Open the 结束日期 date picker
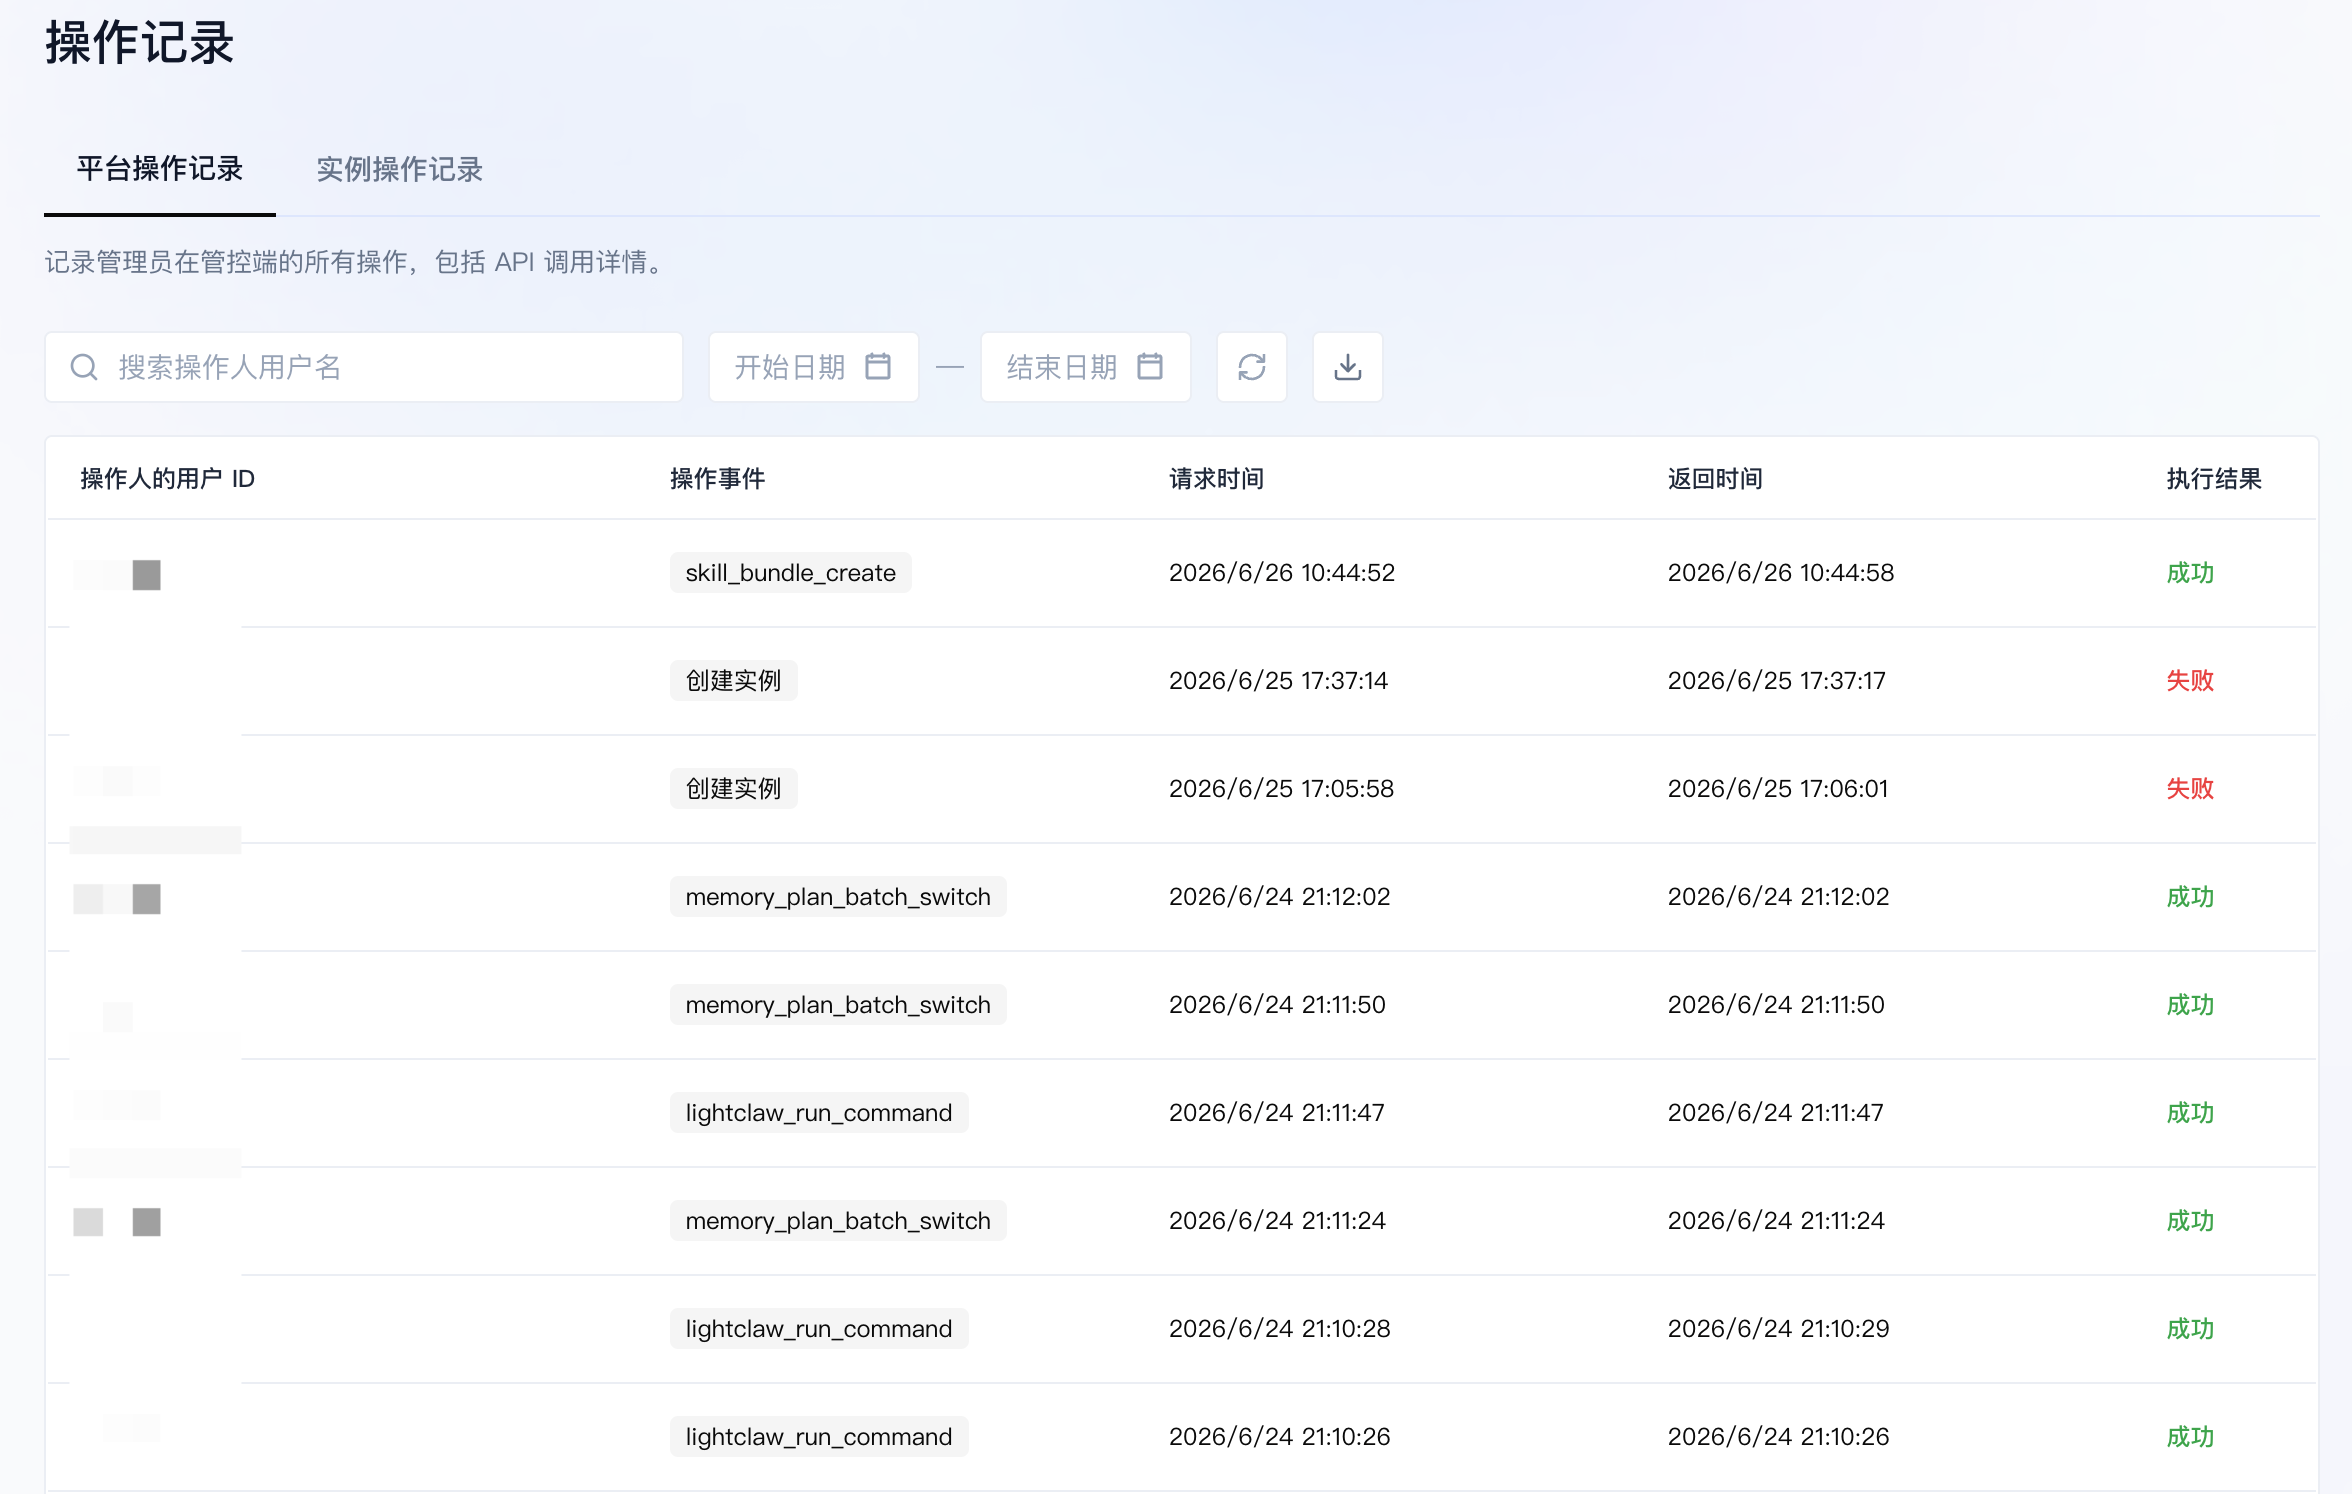Image resolution: width=2352 pixels, height=1494 pixels. [x=1085, y=367]
